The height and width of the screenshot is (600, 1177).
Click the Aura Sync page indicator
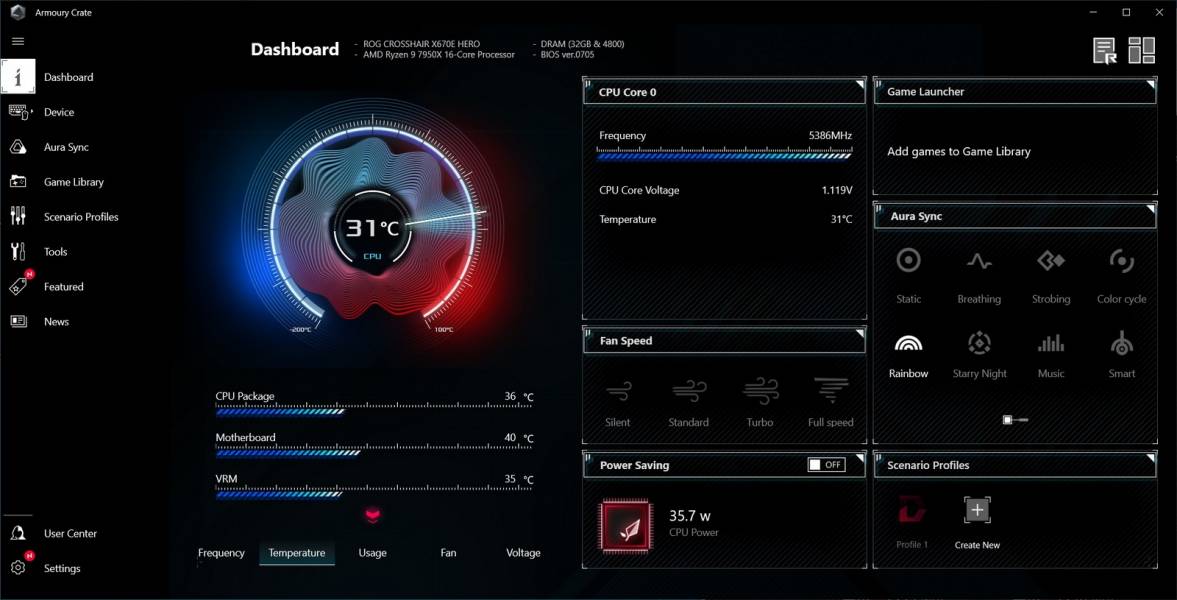click(1015, 420)
